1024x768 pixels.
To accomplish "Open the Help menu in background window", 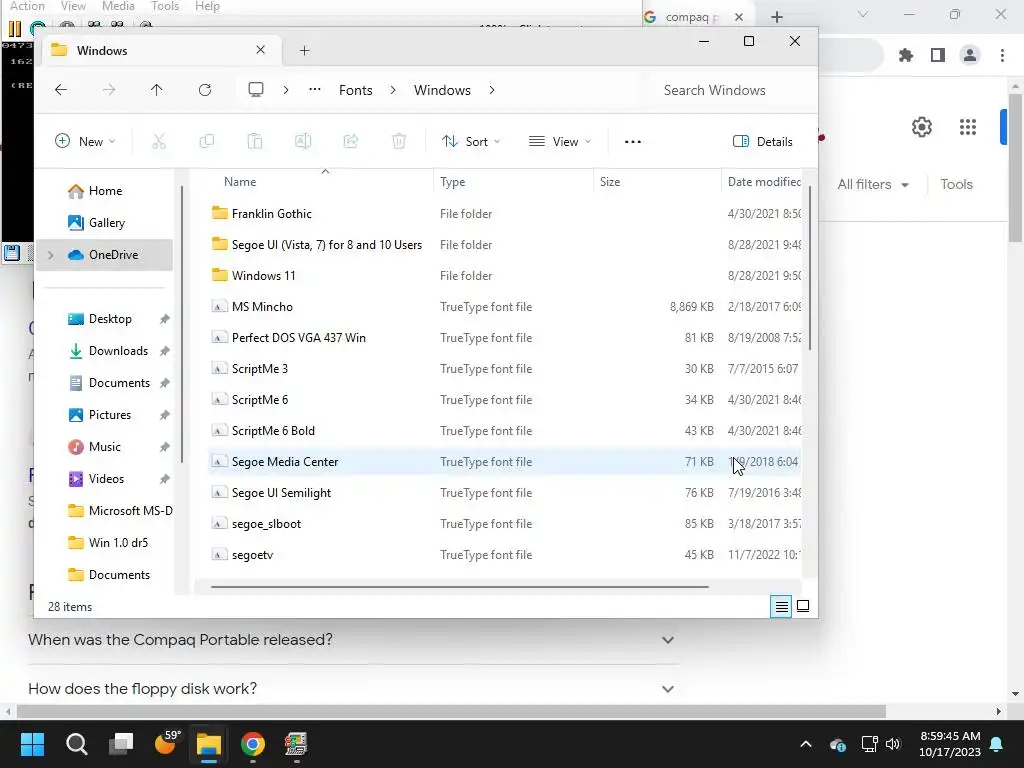I will point(207,6).
